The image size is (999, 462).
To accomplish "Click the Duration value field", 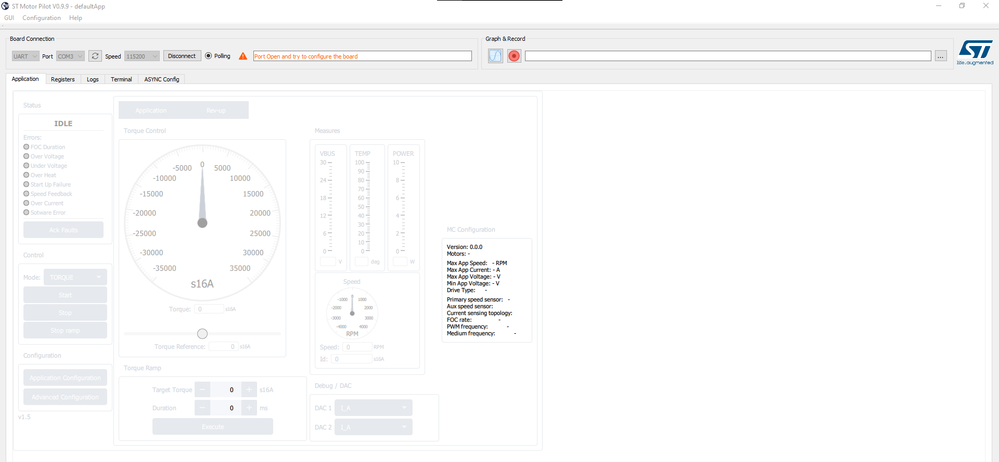I will click(x=226, y=407).
